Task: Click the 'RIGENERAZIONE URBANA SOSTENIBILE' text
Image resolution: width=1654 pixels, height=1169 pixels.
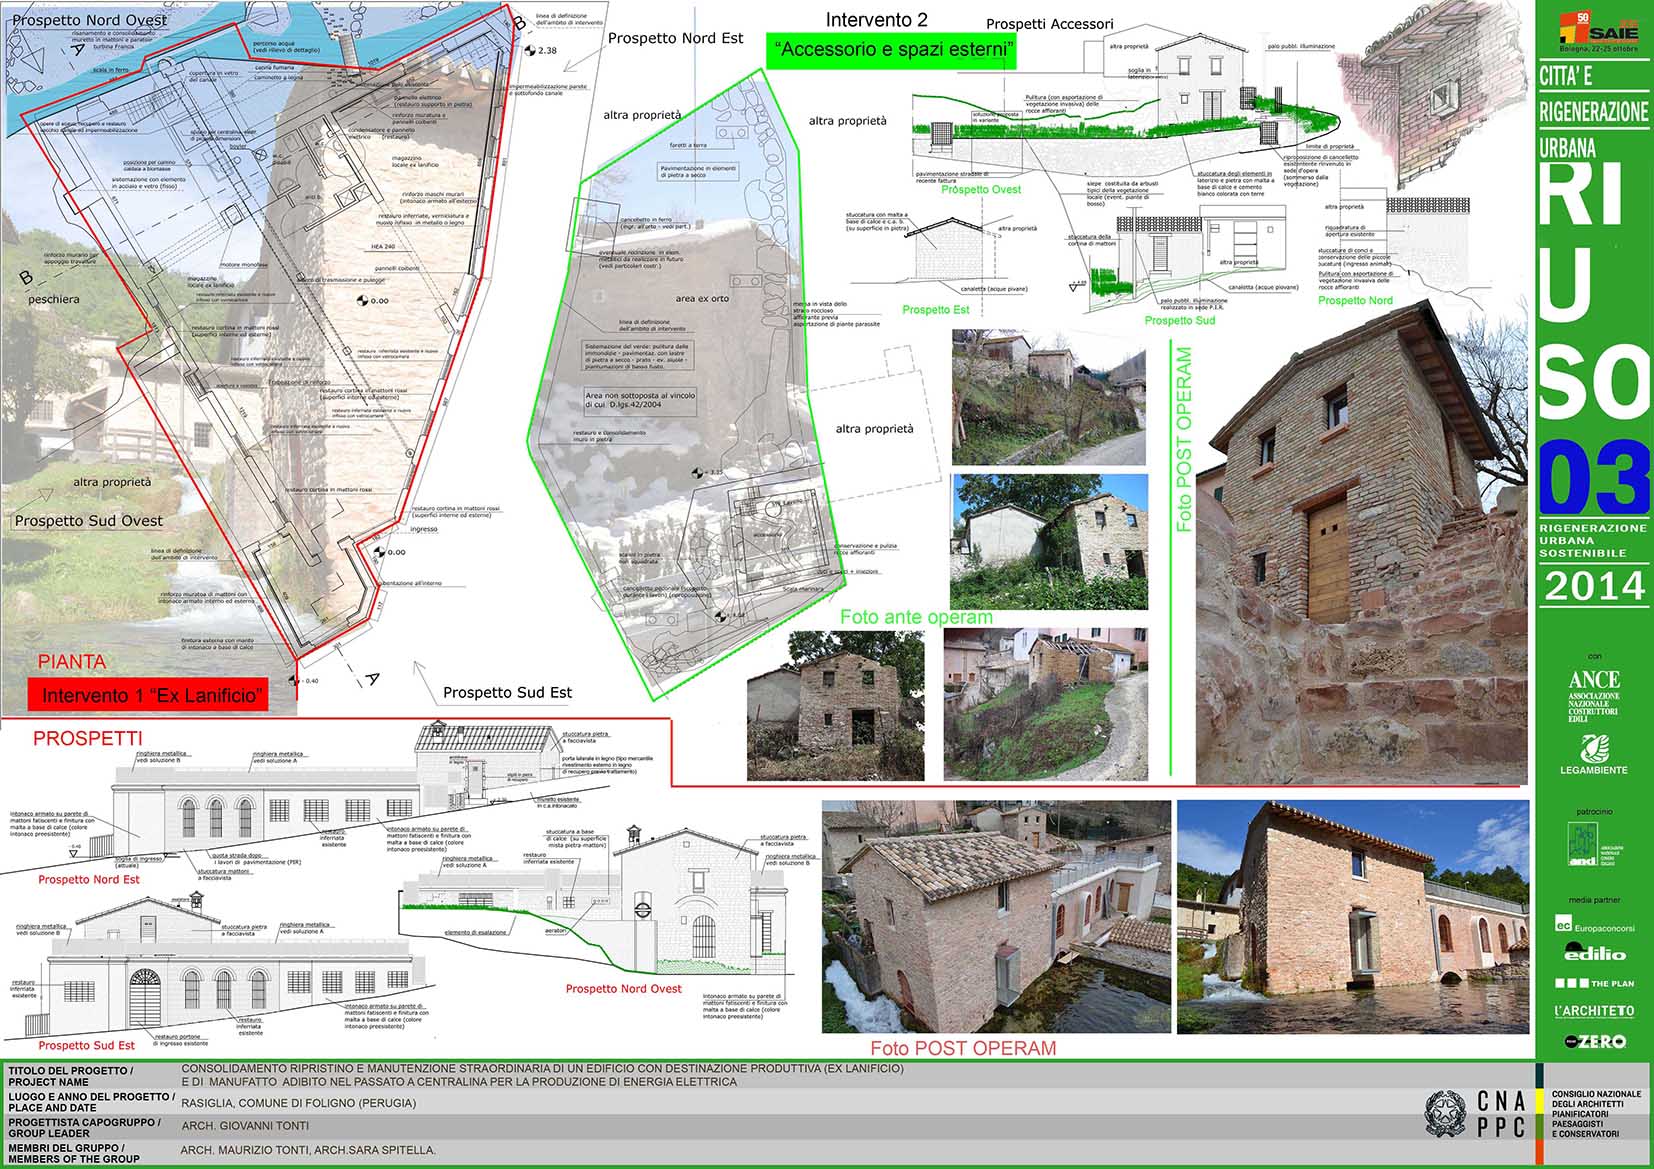Action: click(1593, 540)
